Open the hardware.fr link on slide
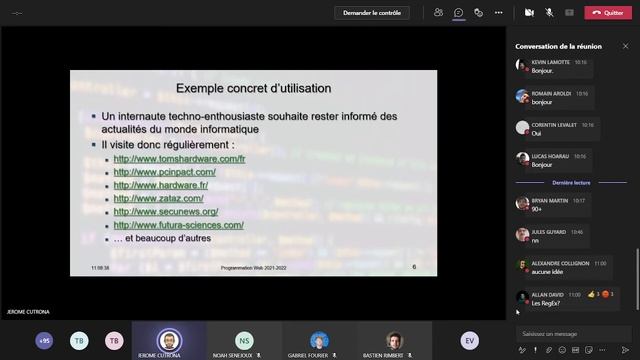Screen dimensions: 640x360 tap(161, 185)
